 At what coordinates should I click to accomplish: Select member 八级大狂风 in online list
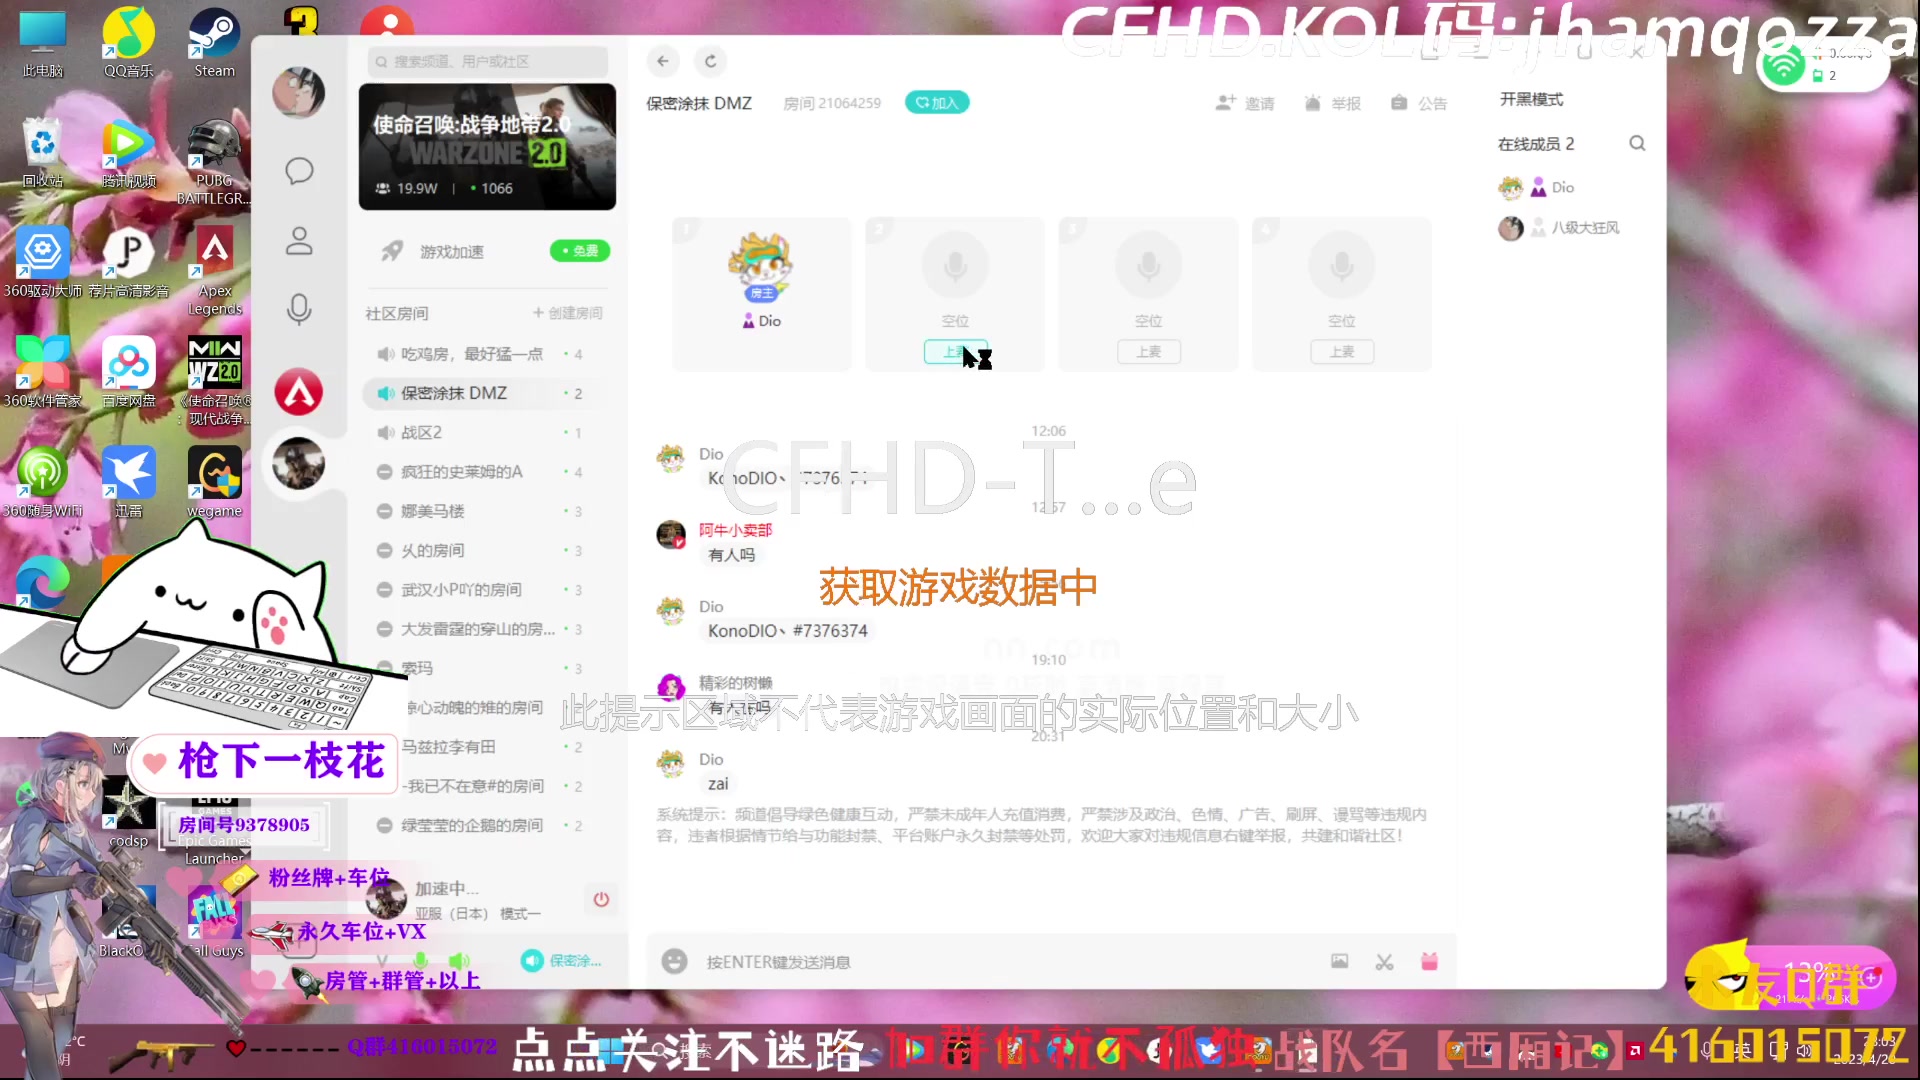click(1560, 228)
